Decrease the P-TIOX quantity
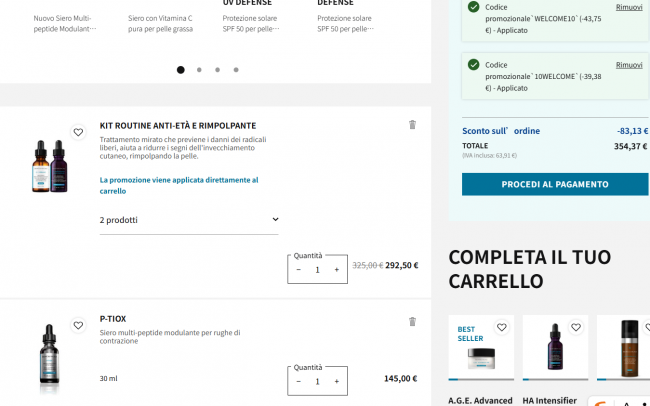Image resolution: width=650 pixels, height=406 pixels. click(x=299, y=381)
